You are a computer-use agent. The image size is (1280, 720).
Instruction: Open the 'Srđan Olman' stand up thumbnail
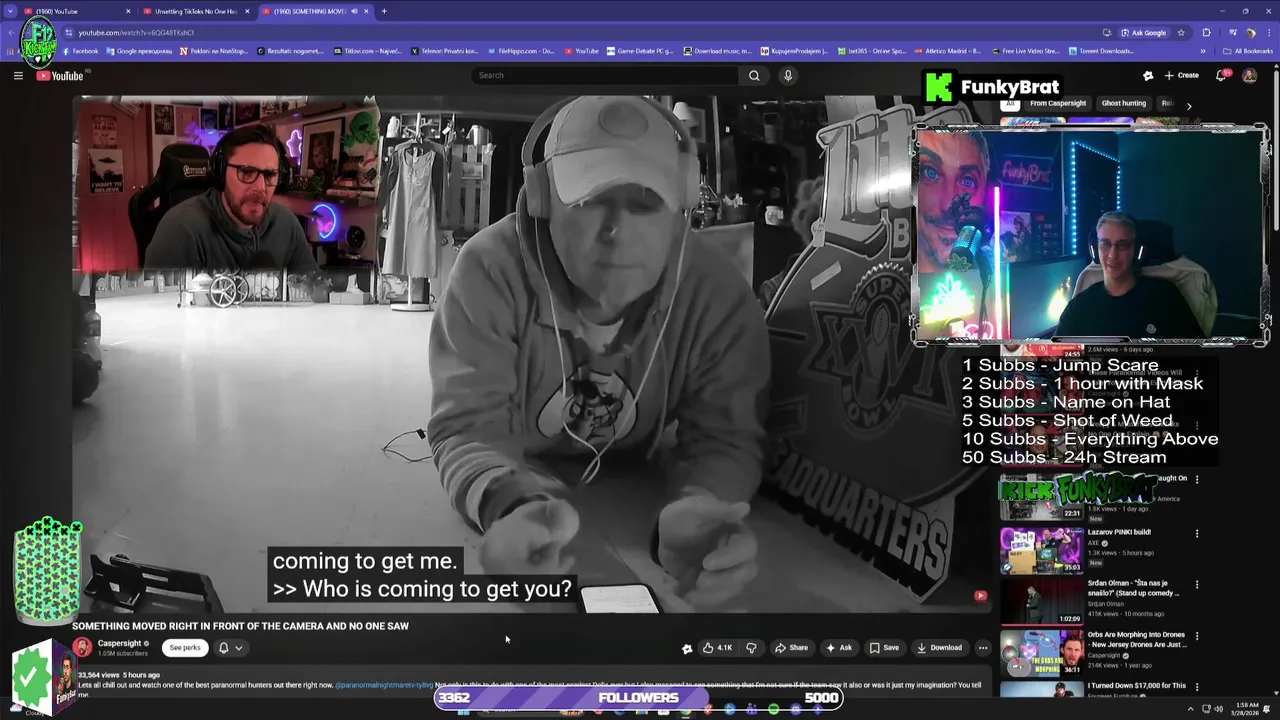tap(1042, 600)
